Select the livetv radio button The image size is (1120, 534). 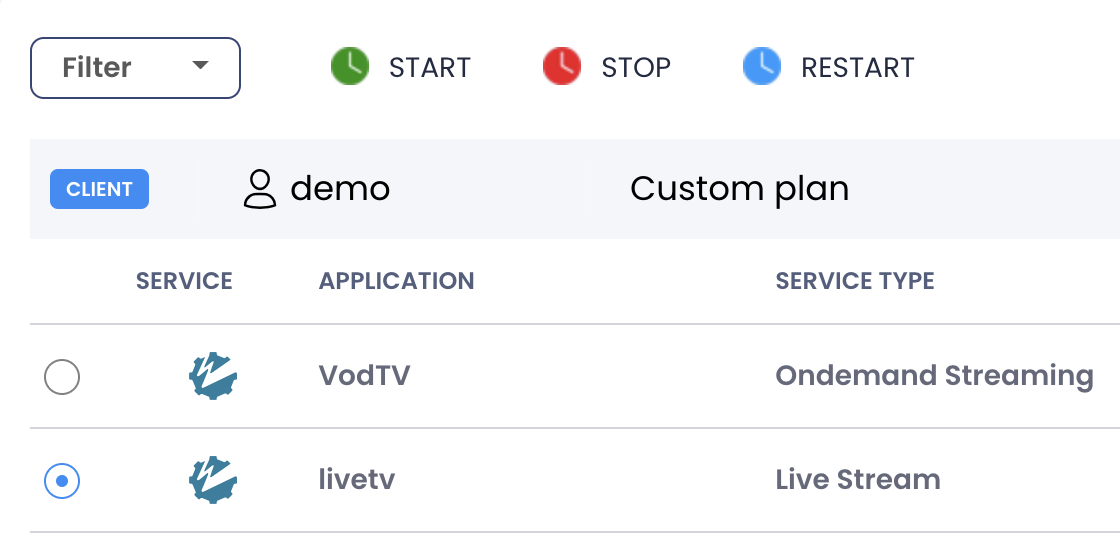[62, 481]
